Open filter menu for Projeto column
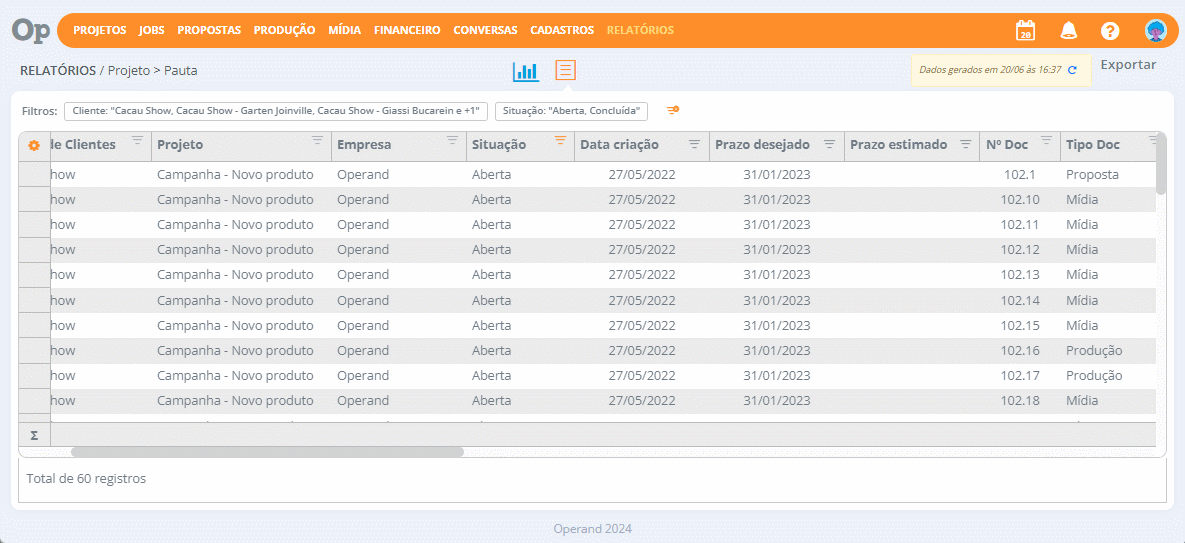 pyautogui.click(x=317, y=140)
